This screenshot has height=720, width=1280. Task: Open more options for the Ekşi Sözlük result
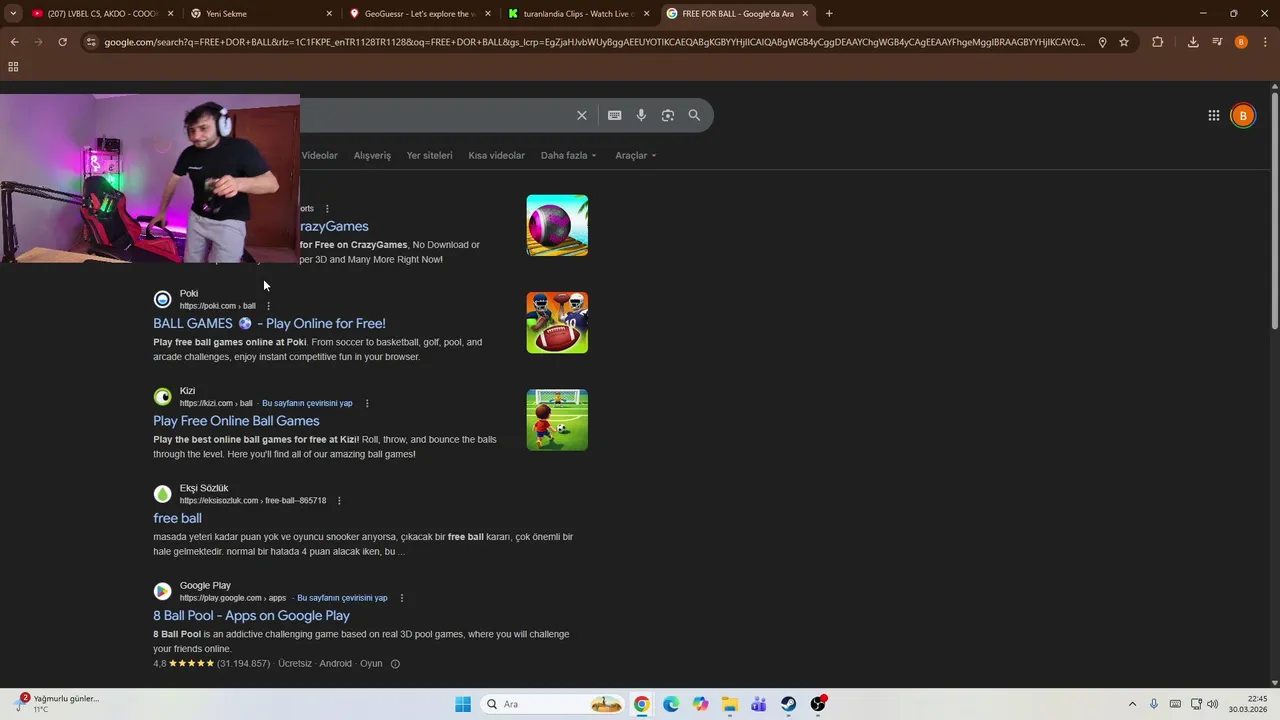click(339, 500)
